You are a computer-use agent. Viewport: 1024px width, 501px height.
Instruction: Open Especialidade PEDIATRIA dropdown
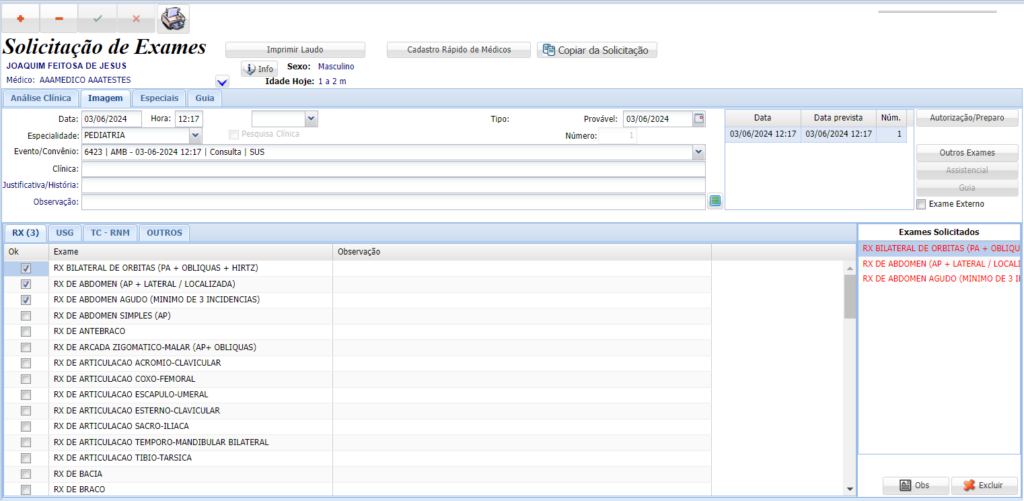pyautogui.click(x=195, y=136)
